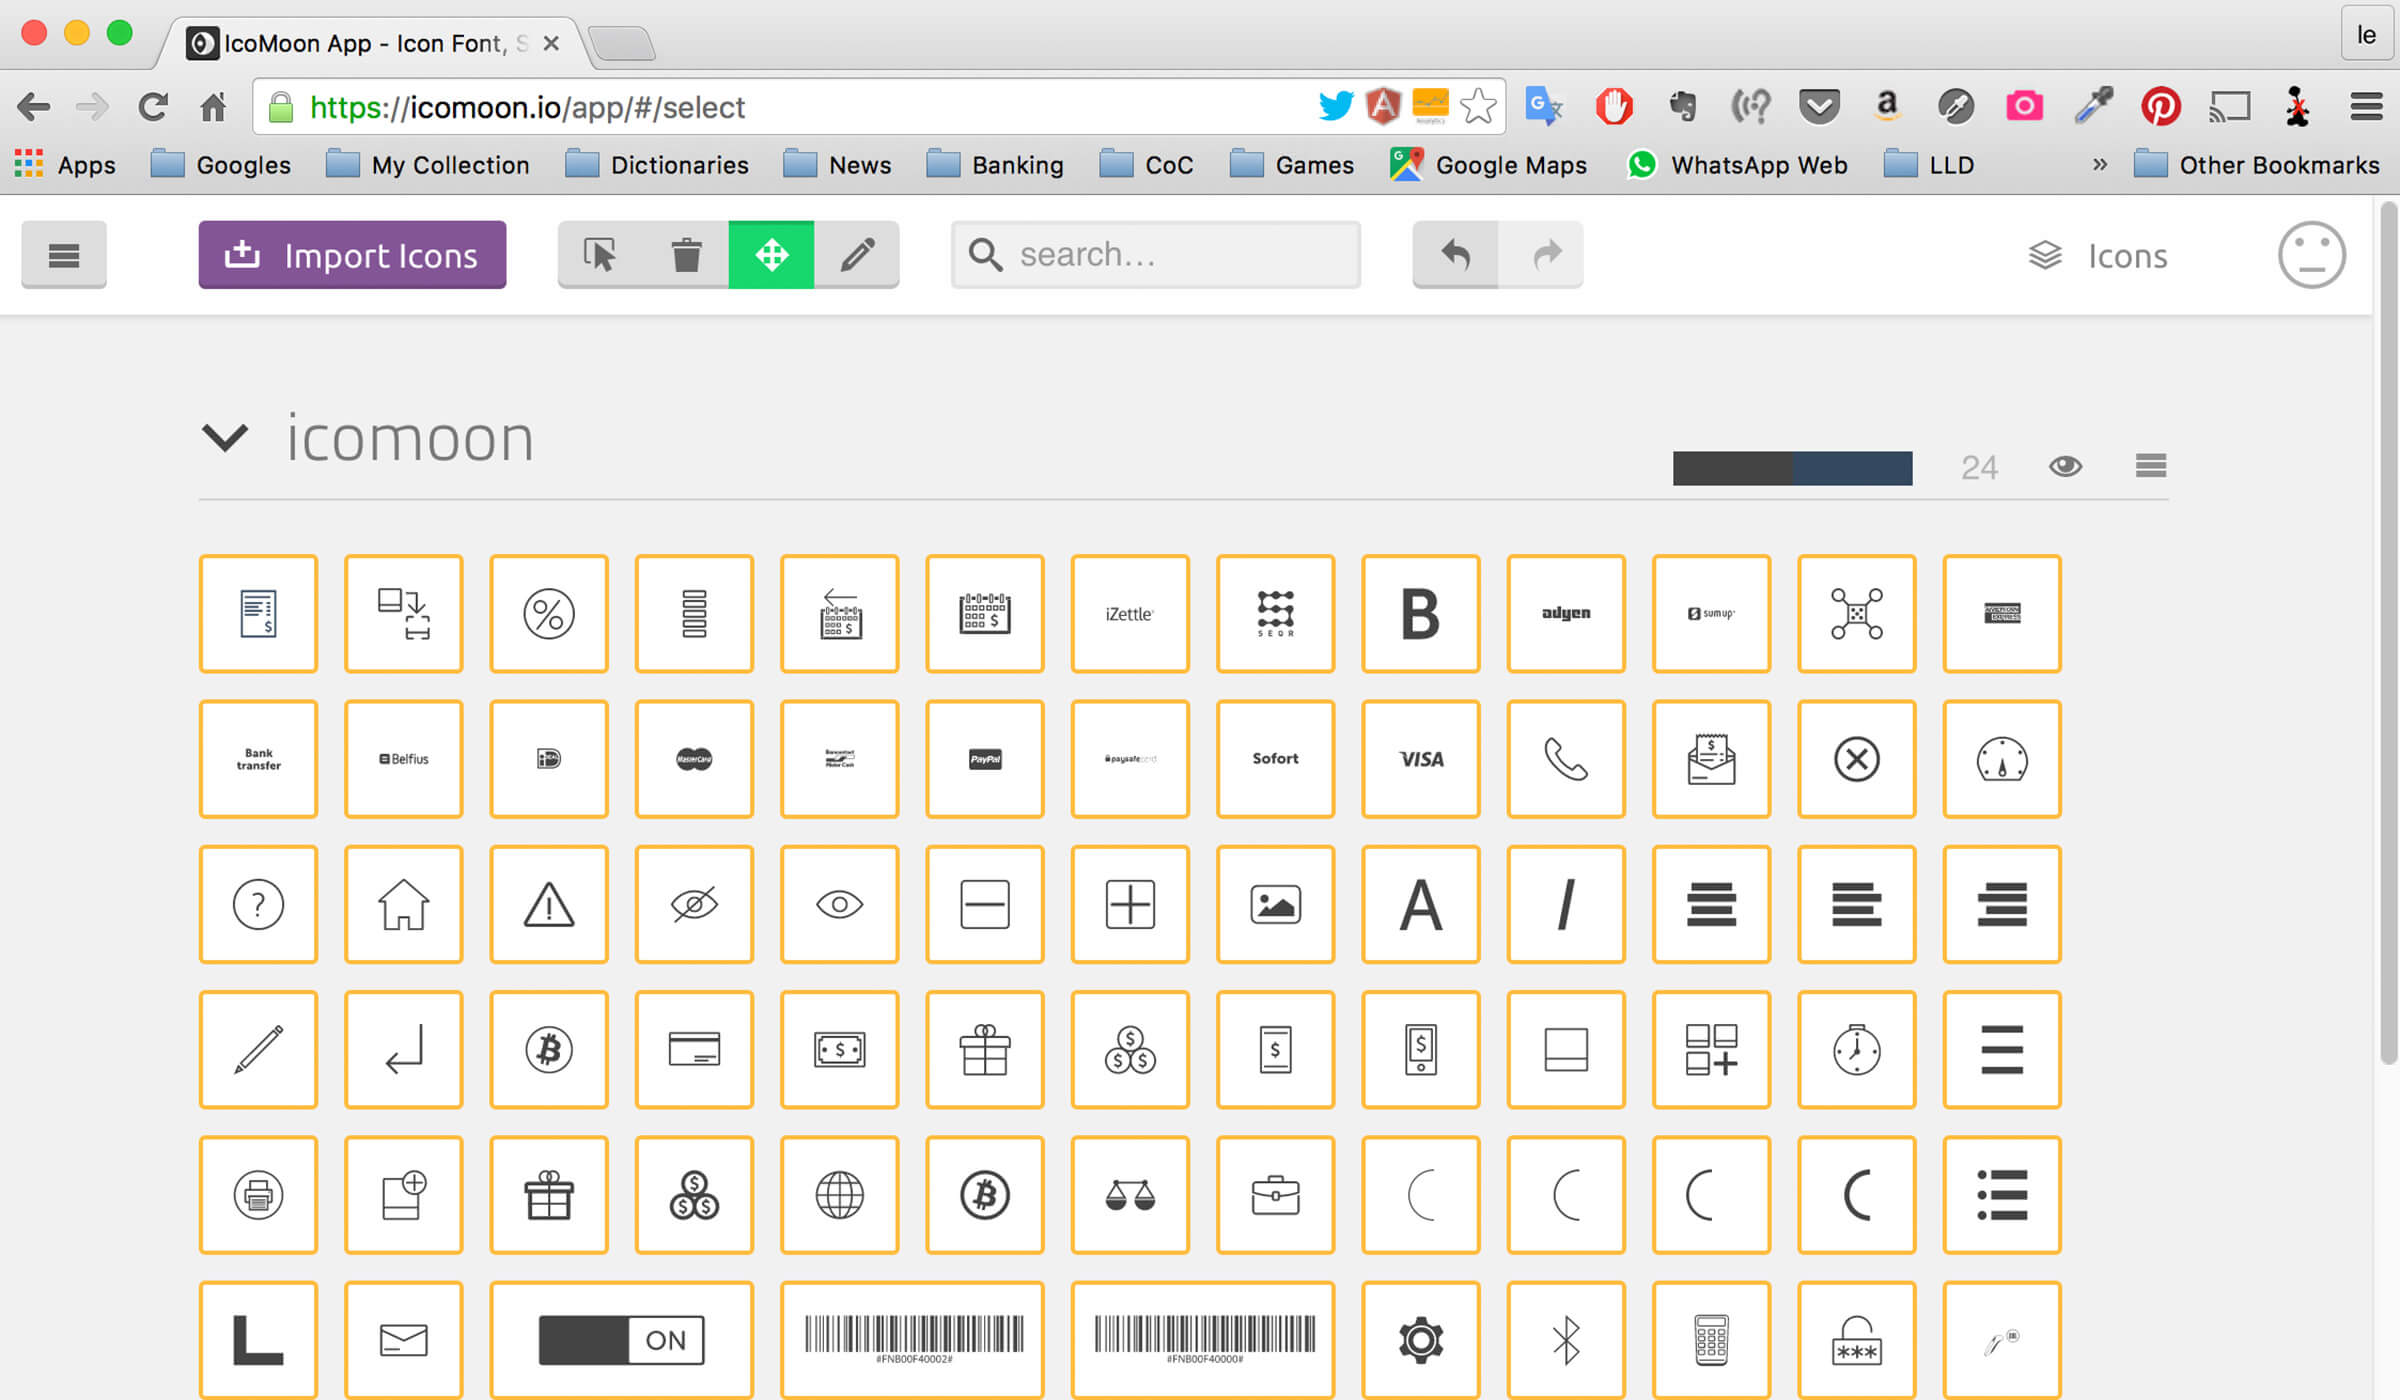Viewport: 2400px width, 1400px height.
Task: Select the password lock asterisks icon
Action: [x=1857, y=1340]
